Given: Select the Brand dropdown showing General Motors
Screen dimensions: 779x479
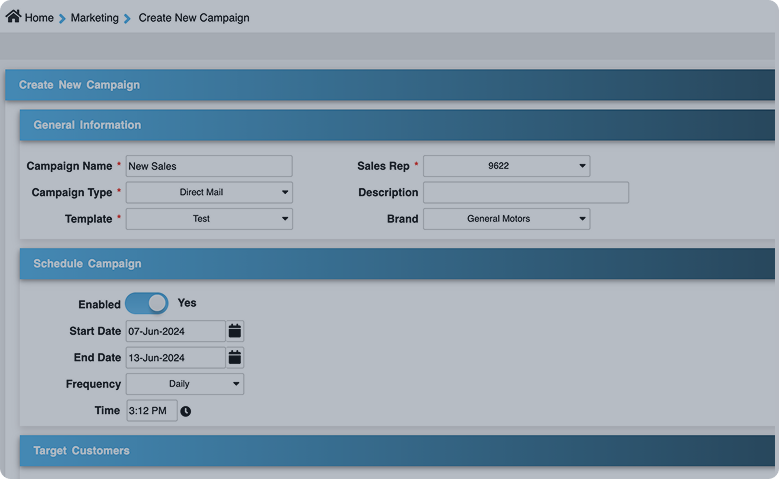Looking at the screenshot, I should 506,219.
